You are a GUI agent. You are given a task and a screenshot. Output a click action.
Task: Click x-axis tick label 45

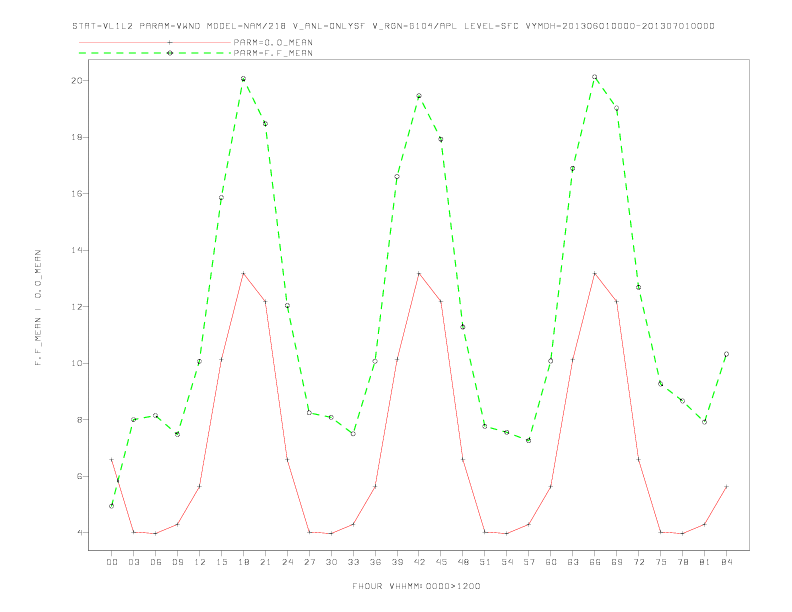point(441,562)
